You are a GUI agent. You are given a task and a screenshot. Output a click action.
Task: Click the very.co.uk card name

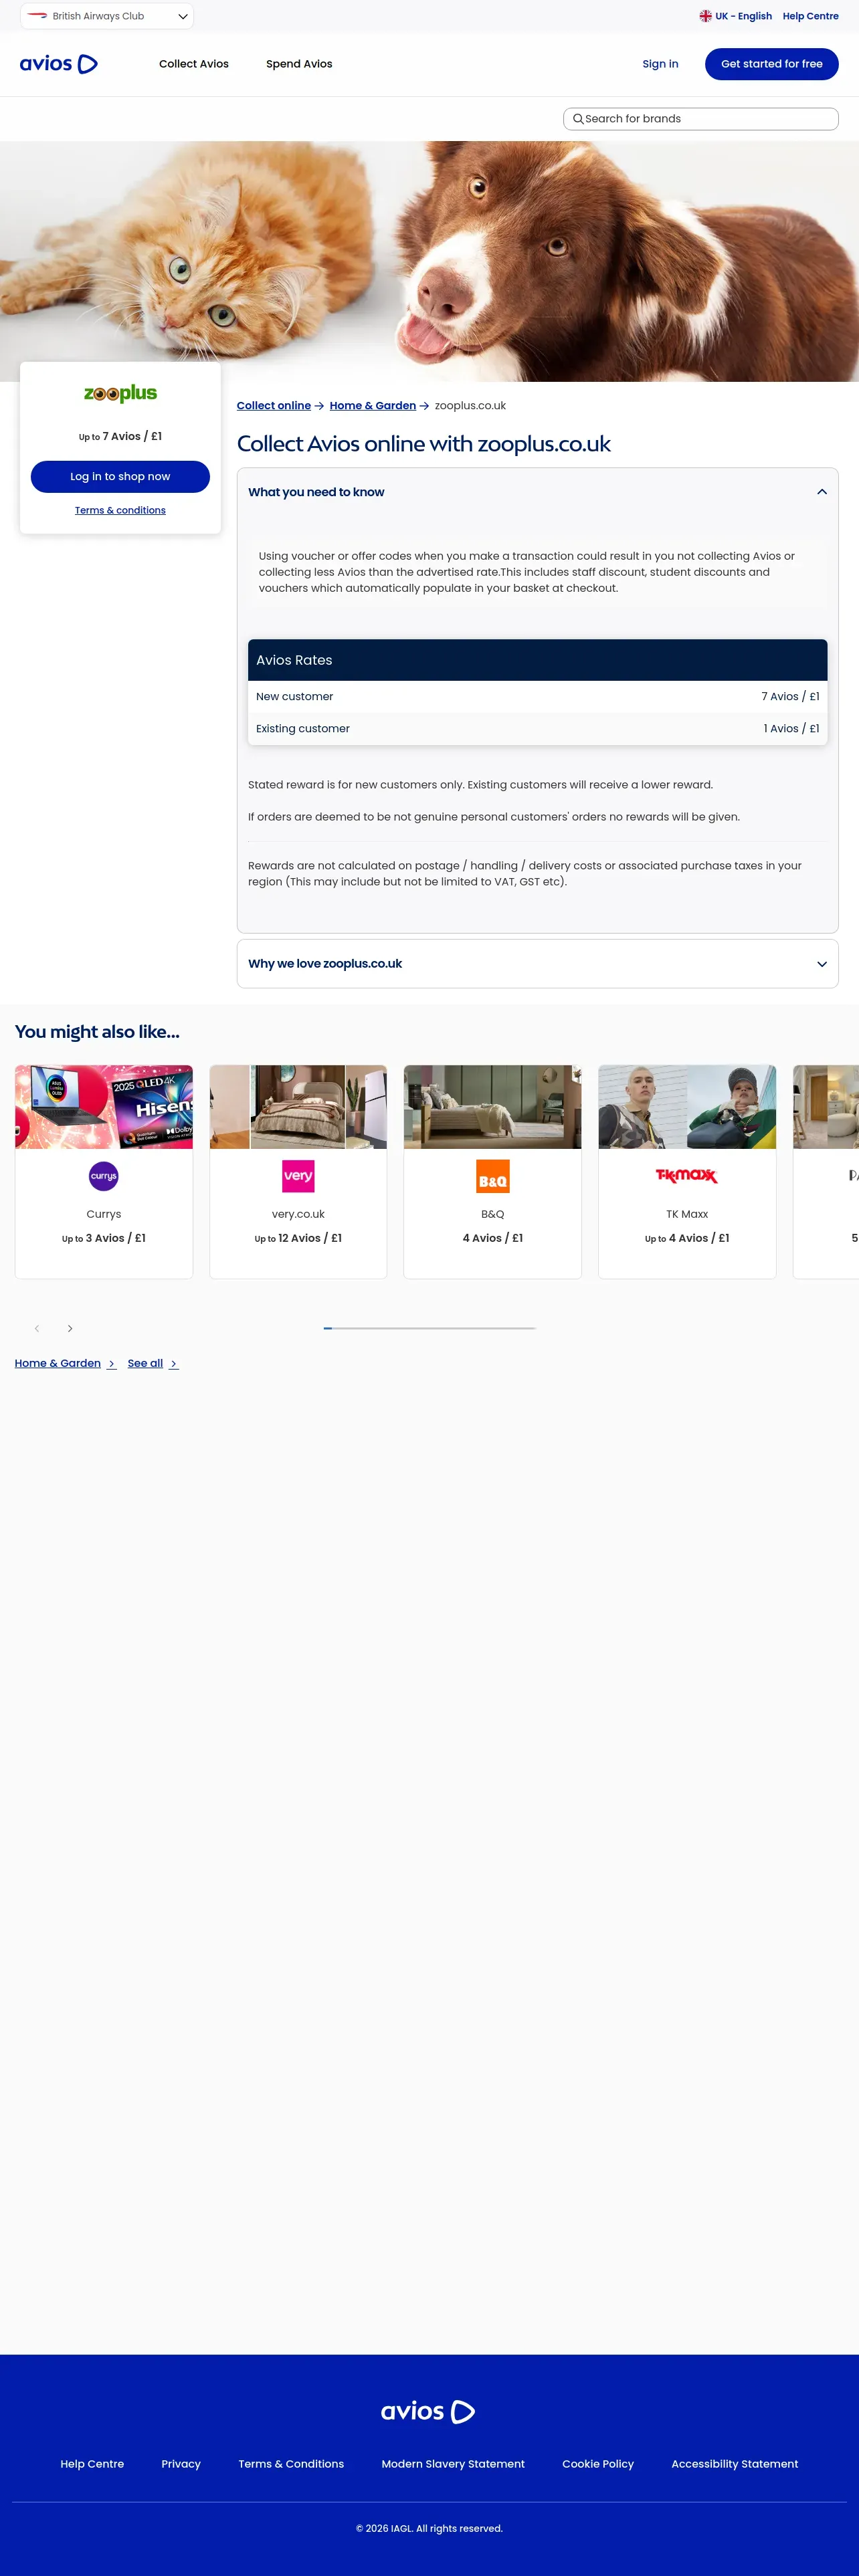tap(298, 1215)
